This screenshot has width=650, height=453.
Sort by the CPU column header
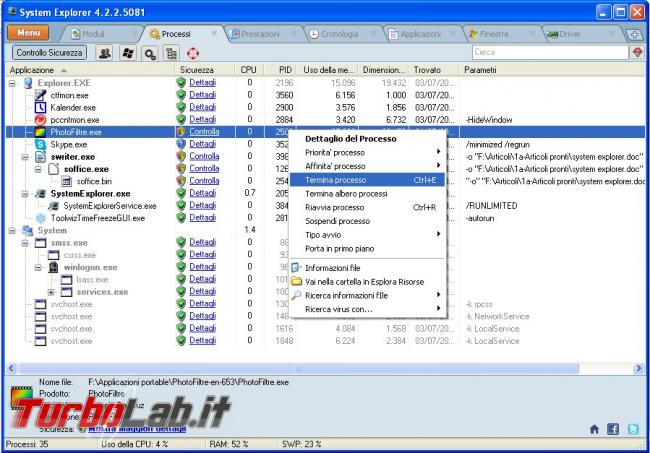(x=249, y=70)
